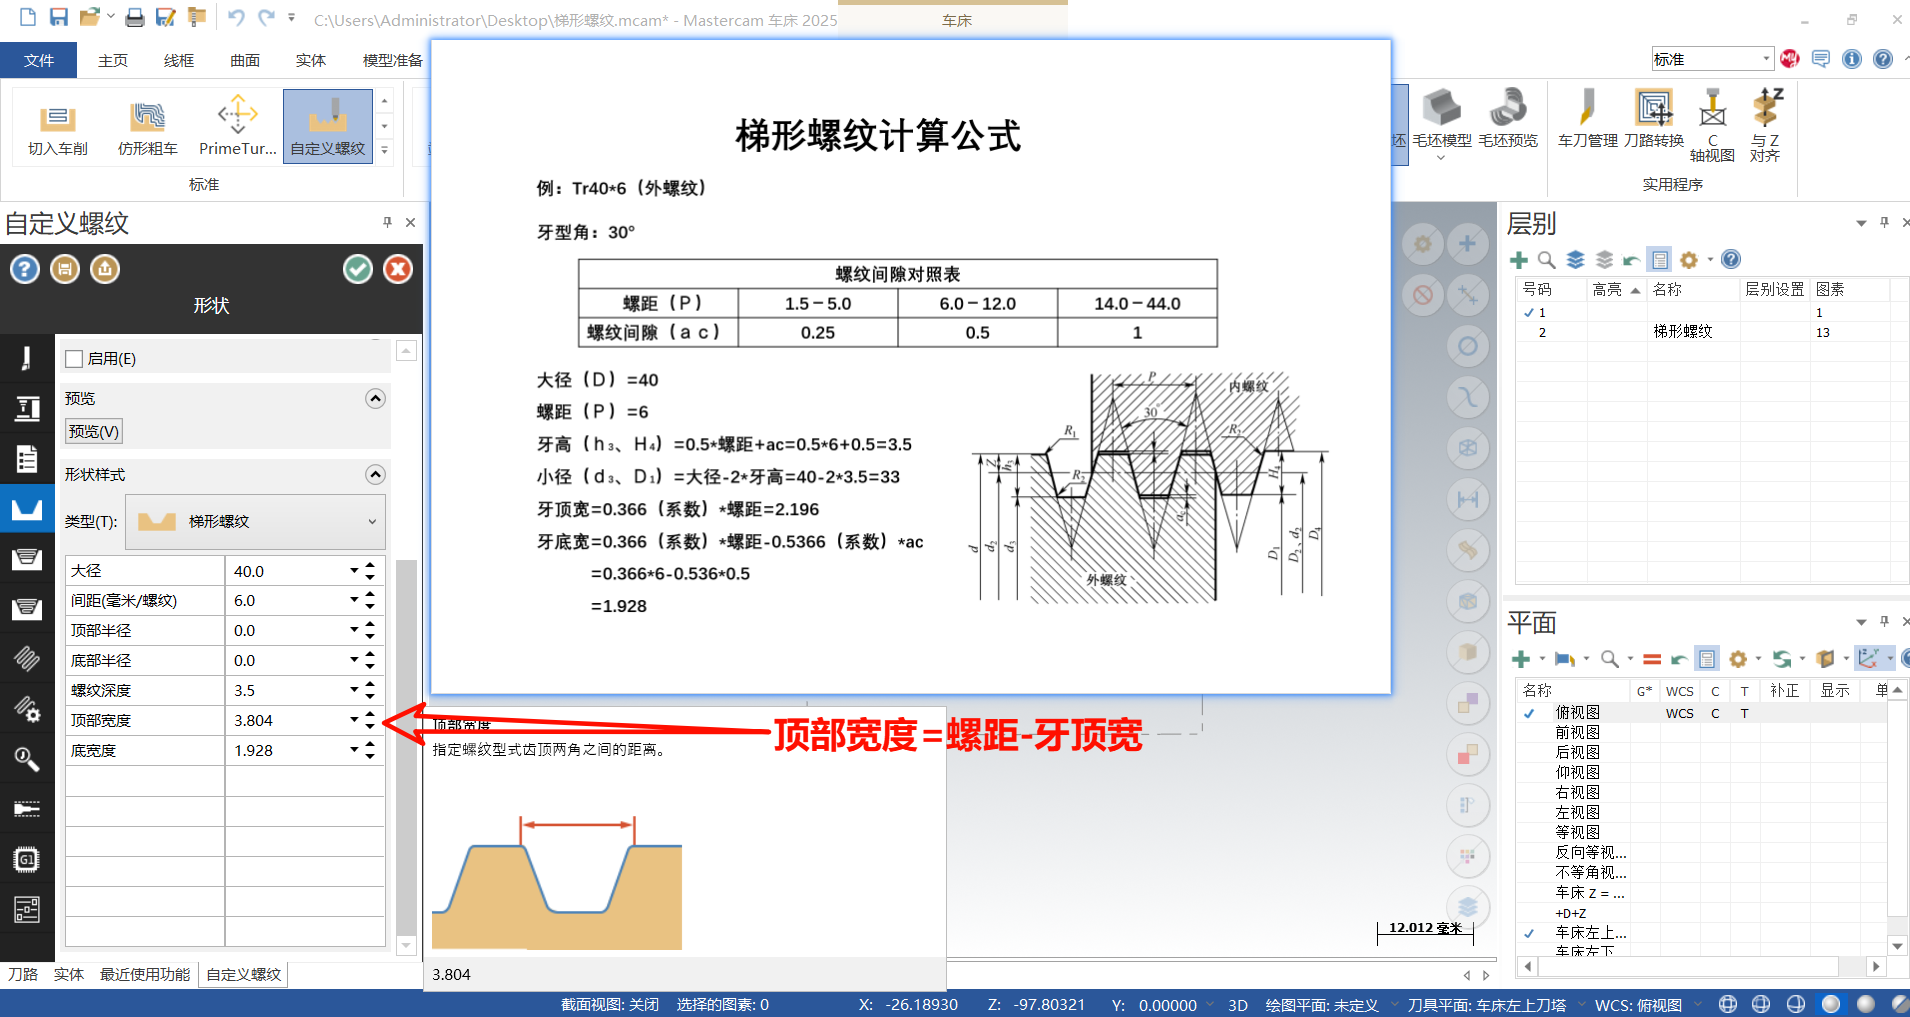Select the 仿形粗车 toolpath icon

(148, 127)
